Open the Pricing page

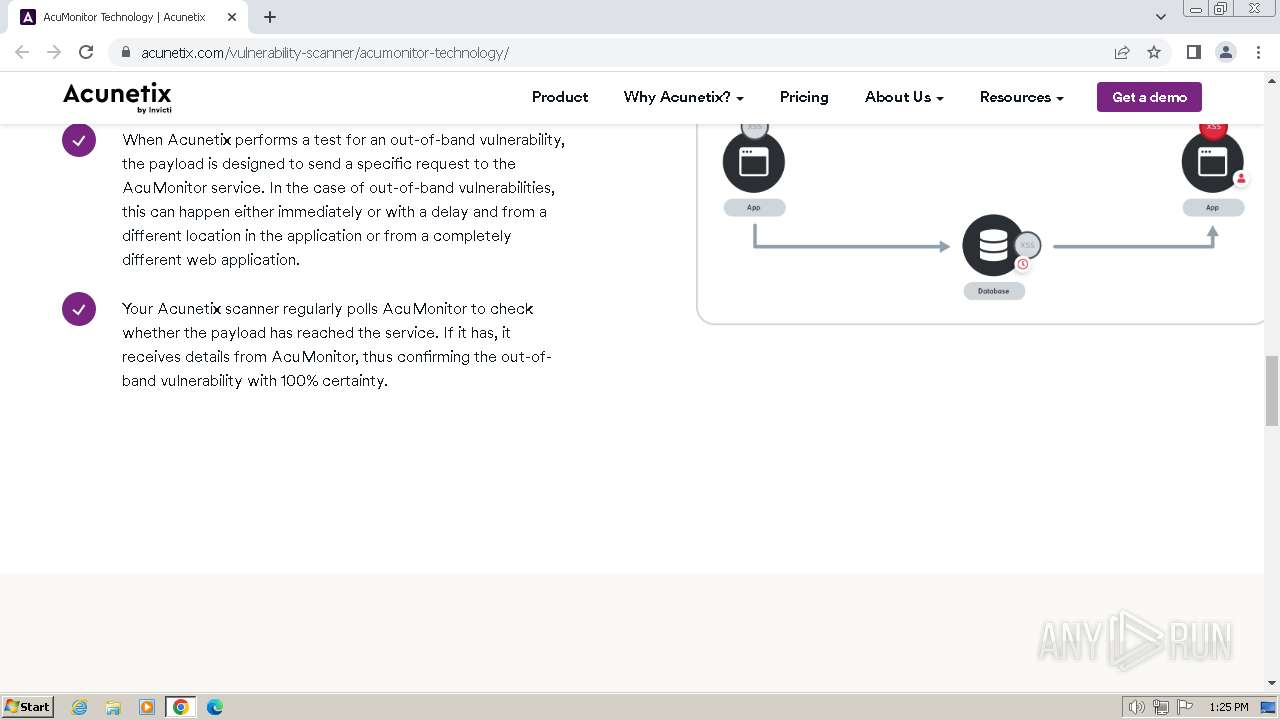pos(804,97)
